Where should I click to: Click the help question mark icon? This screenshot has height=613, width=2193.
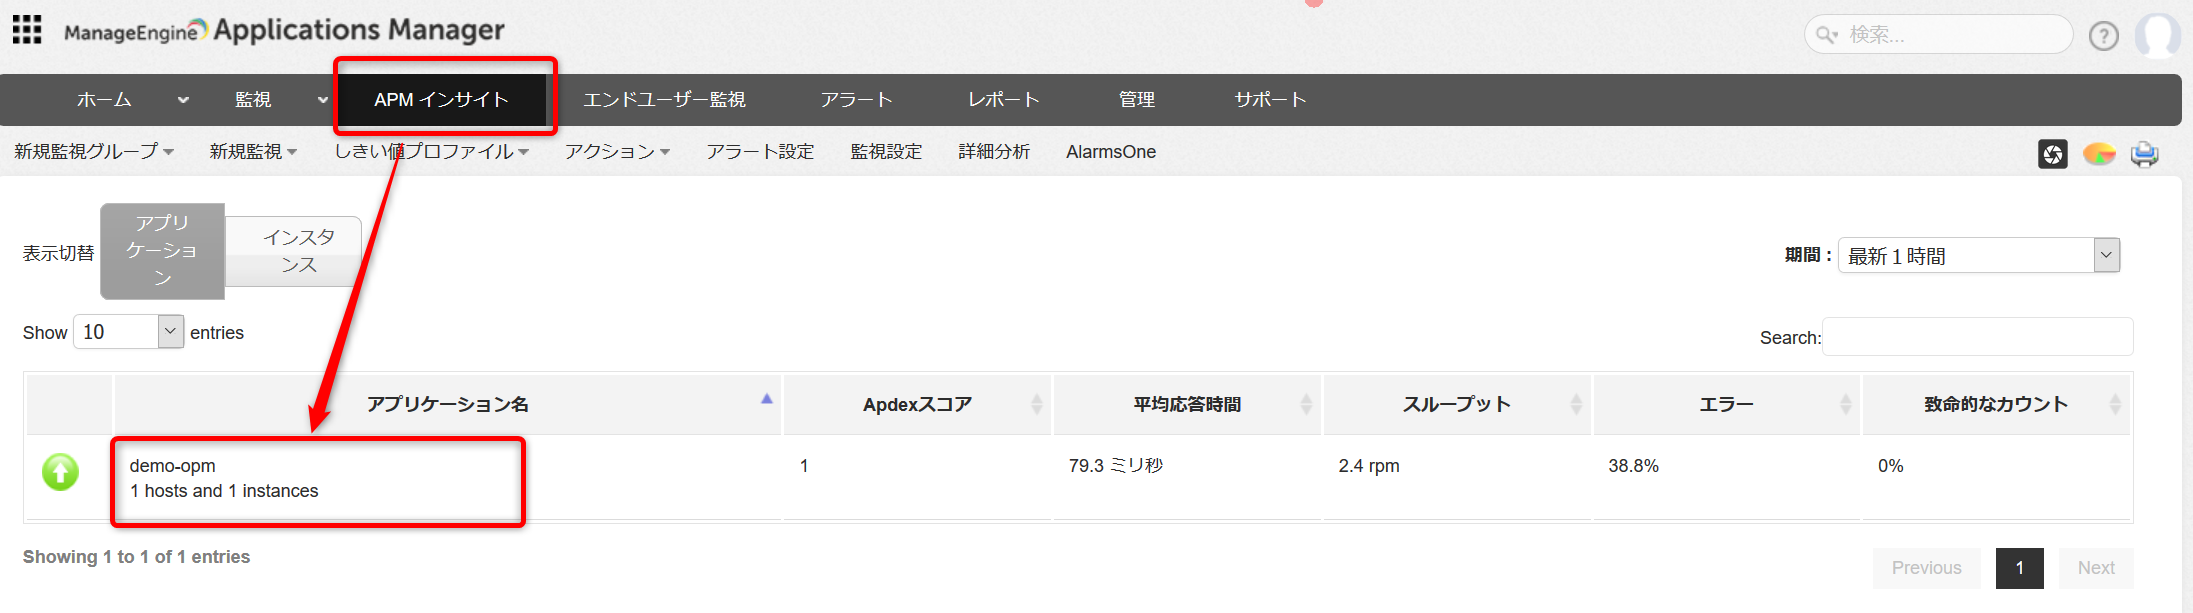point(2103,36)
